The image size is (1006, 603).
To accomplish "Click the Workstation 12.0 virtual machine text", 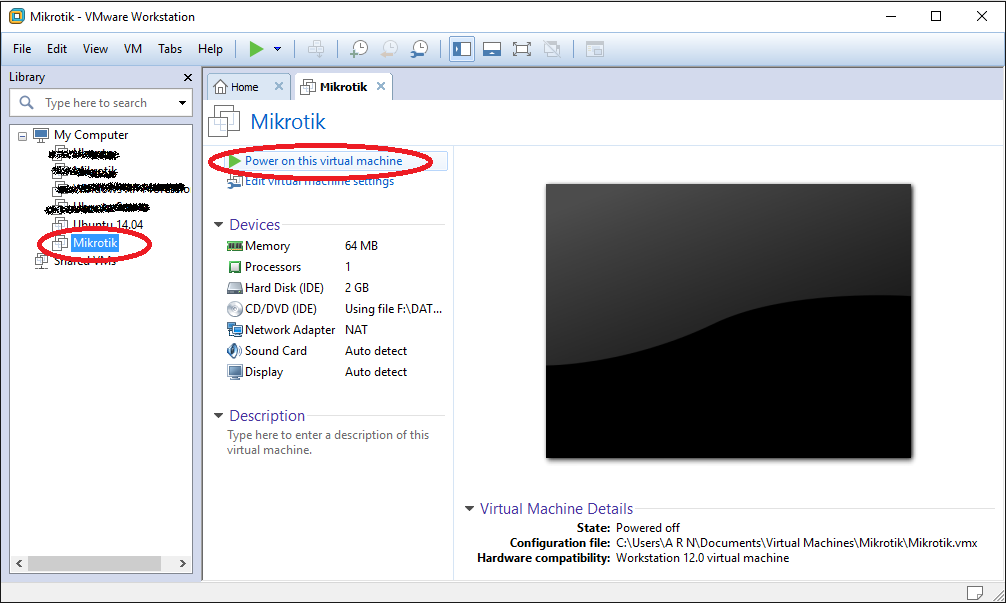I will [703, 558].
